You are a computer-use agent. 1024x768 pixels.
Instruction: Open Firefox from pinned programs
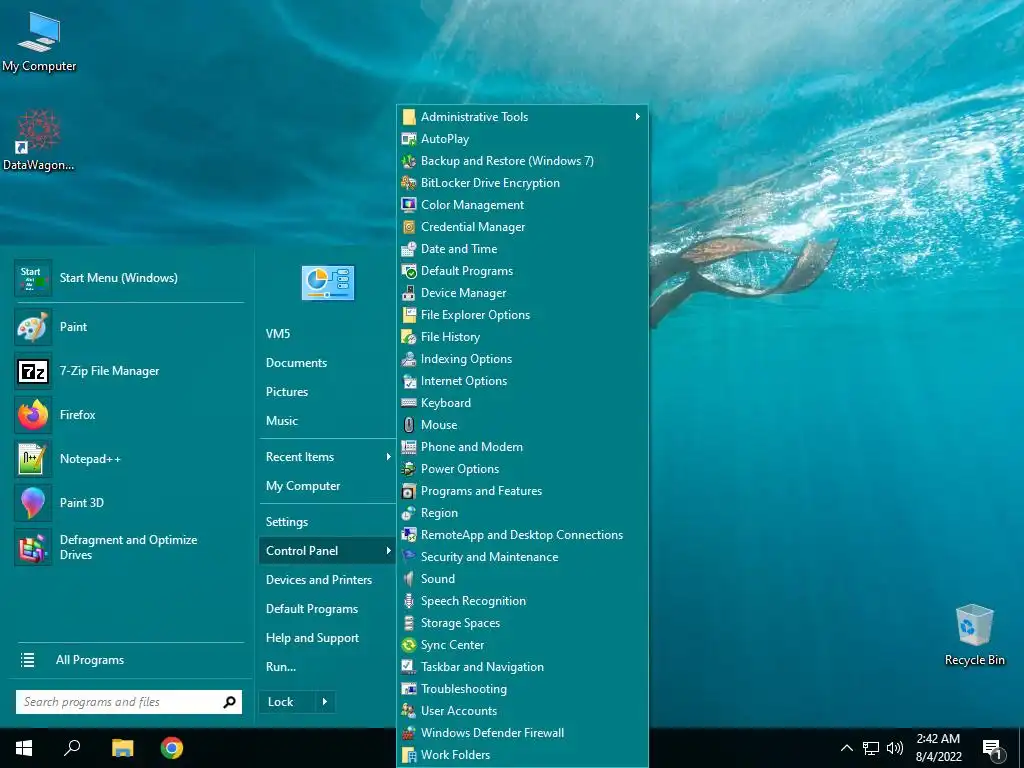[129, 415]
